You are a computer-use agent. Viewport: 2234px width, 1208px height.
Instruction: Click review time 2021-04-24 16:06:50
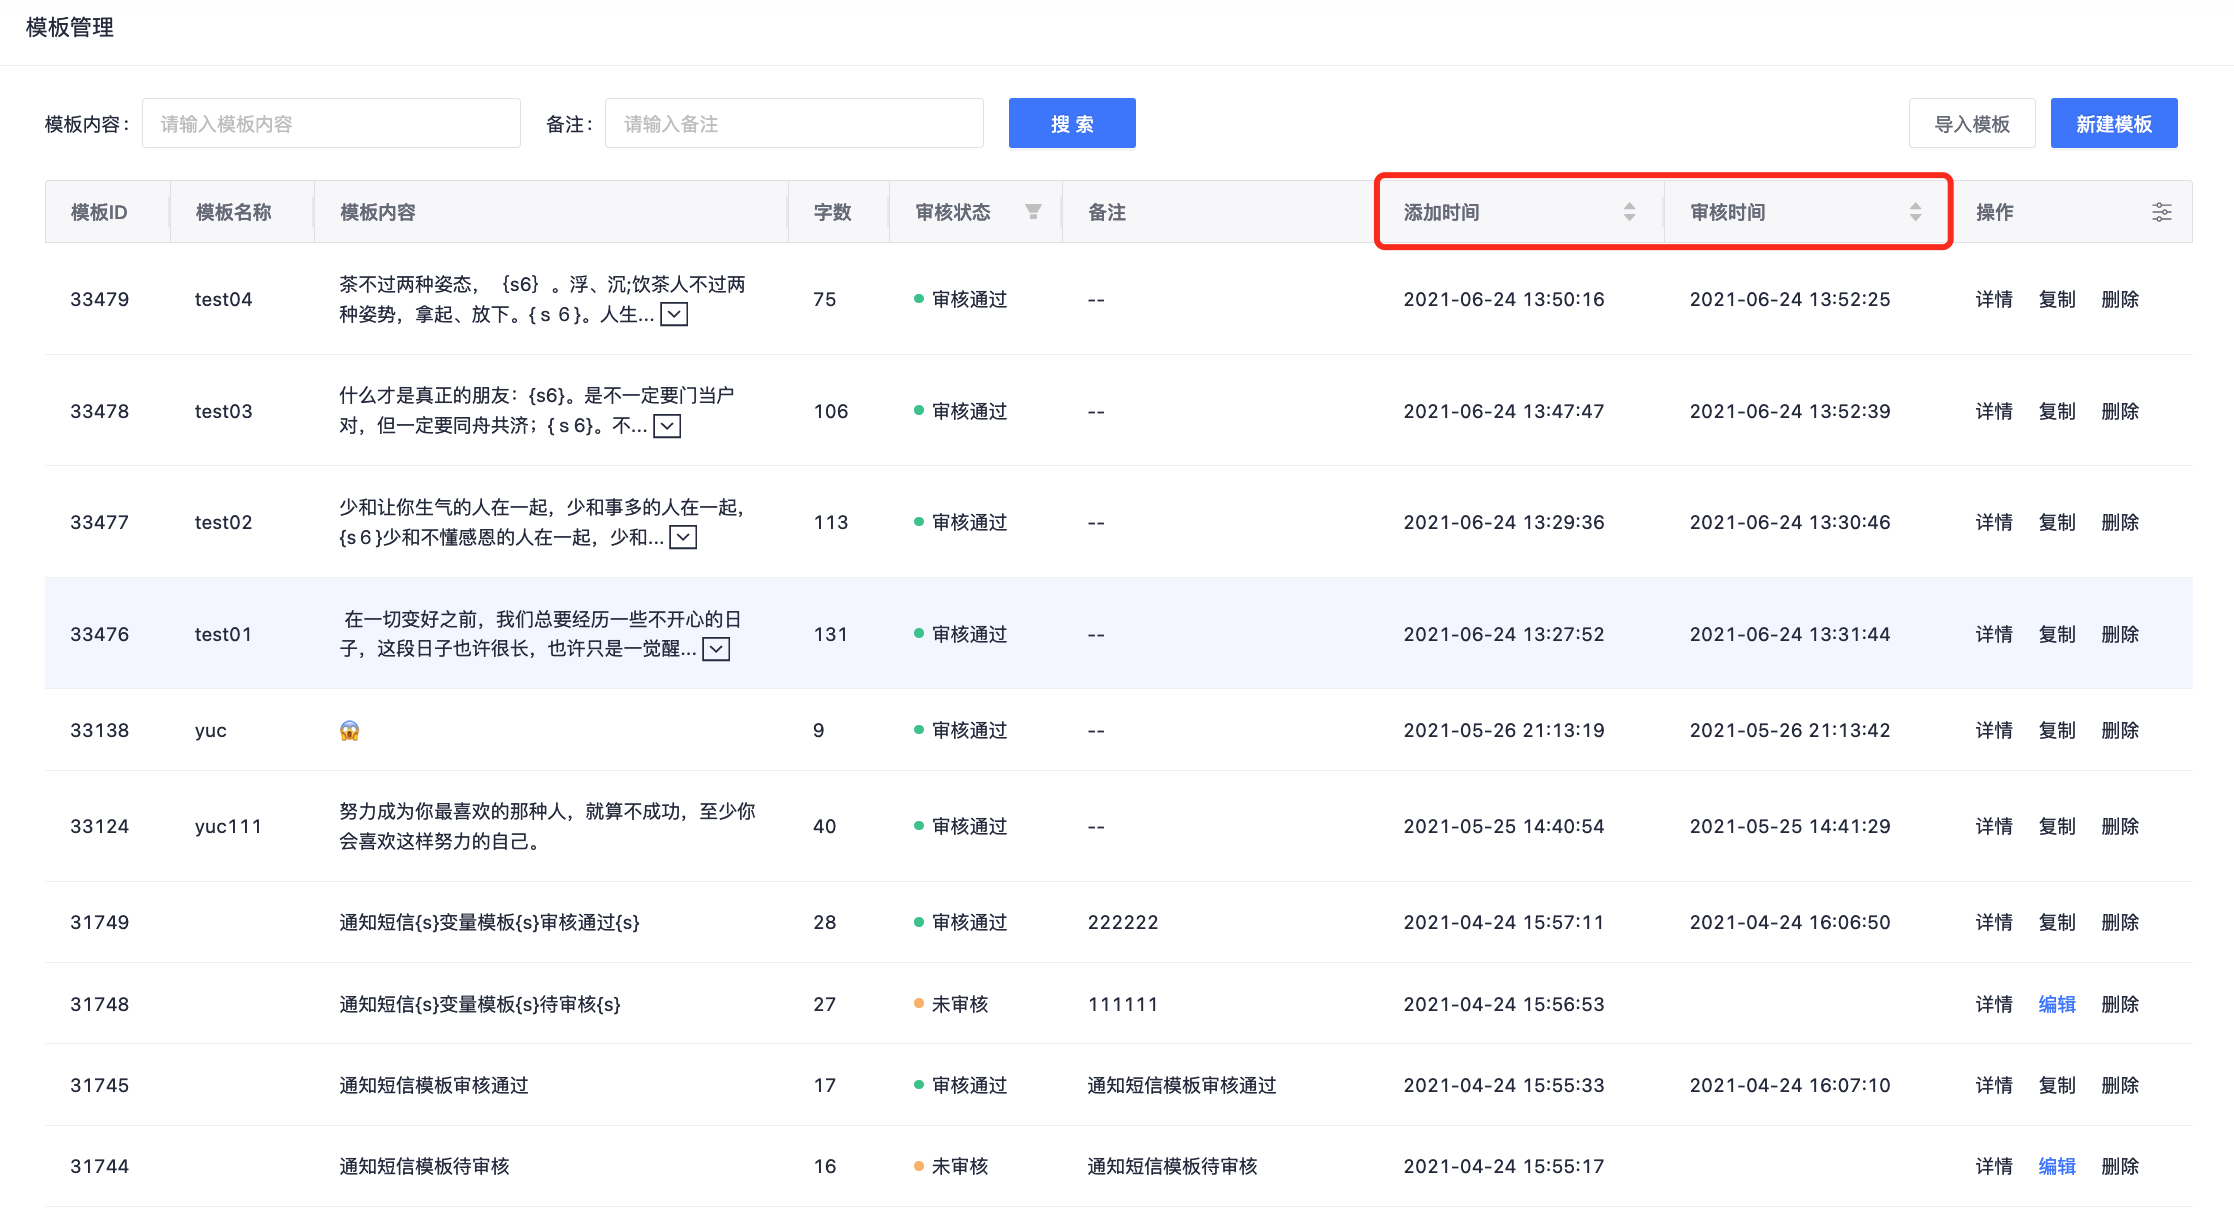[x=1790, y=922]
